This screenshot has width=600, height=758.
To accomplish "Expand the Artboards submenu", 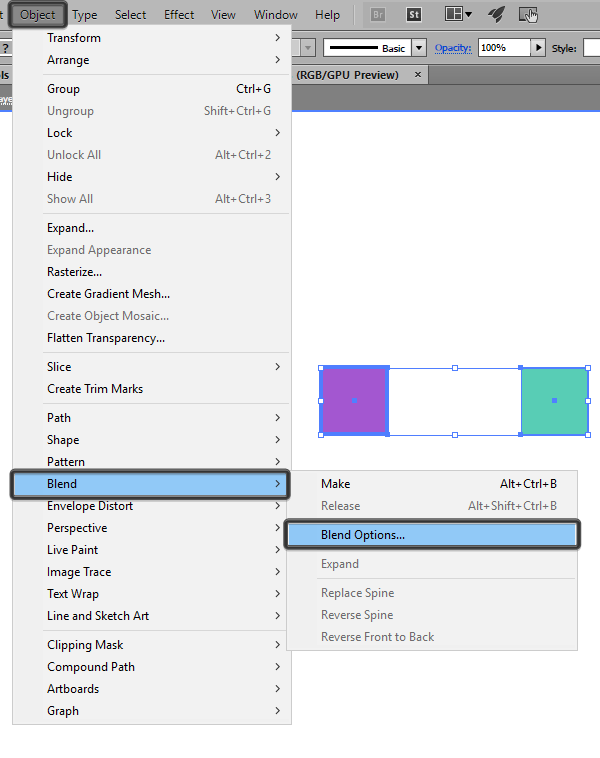I will tap(152, 689).
